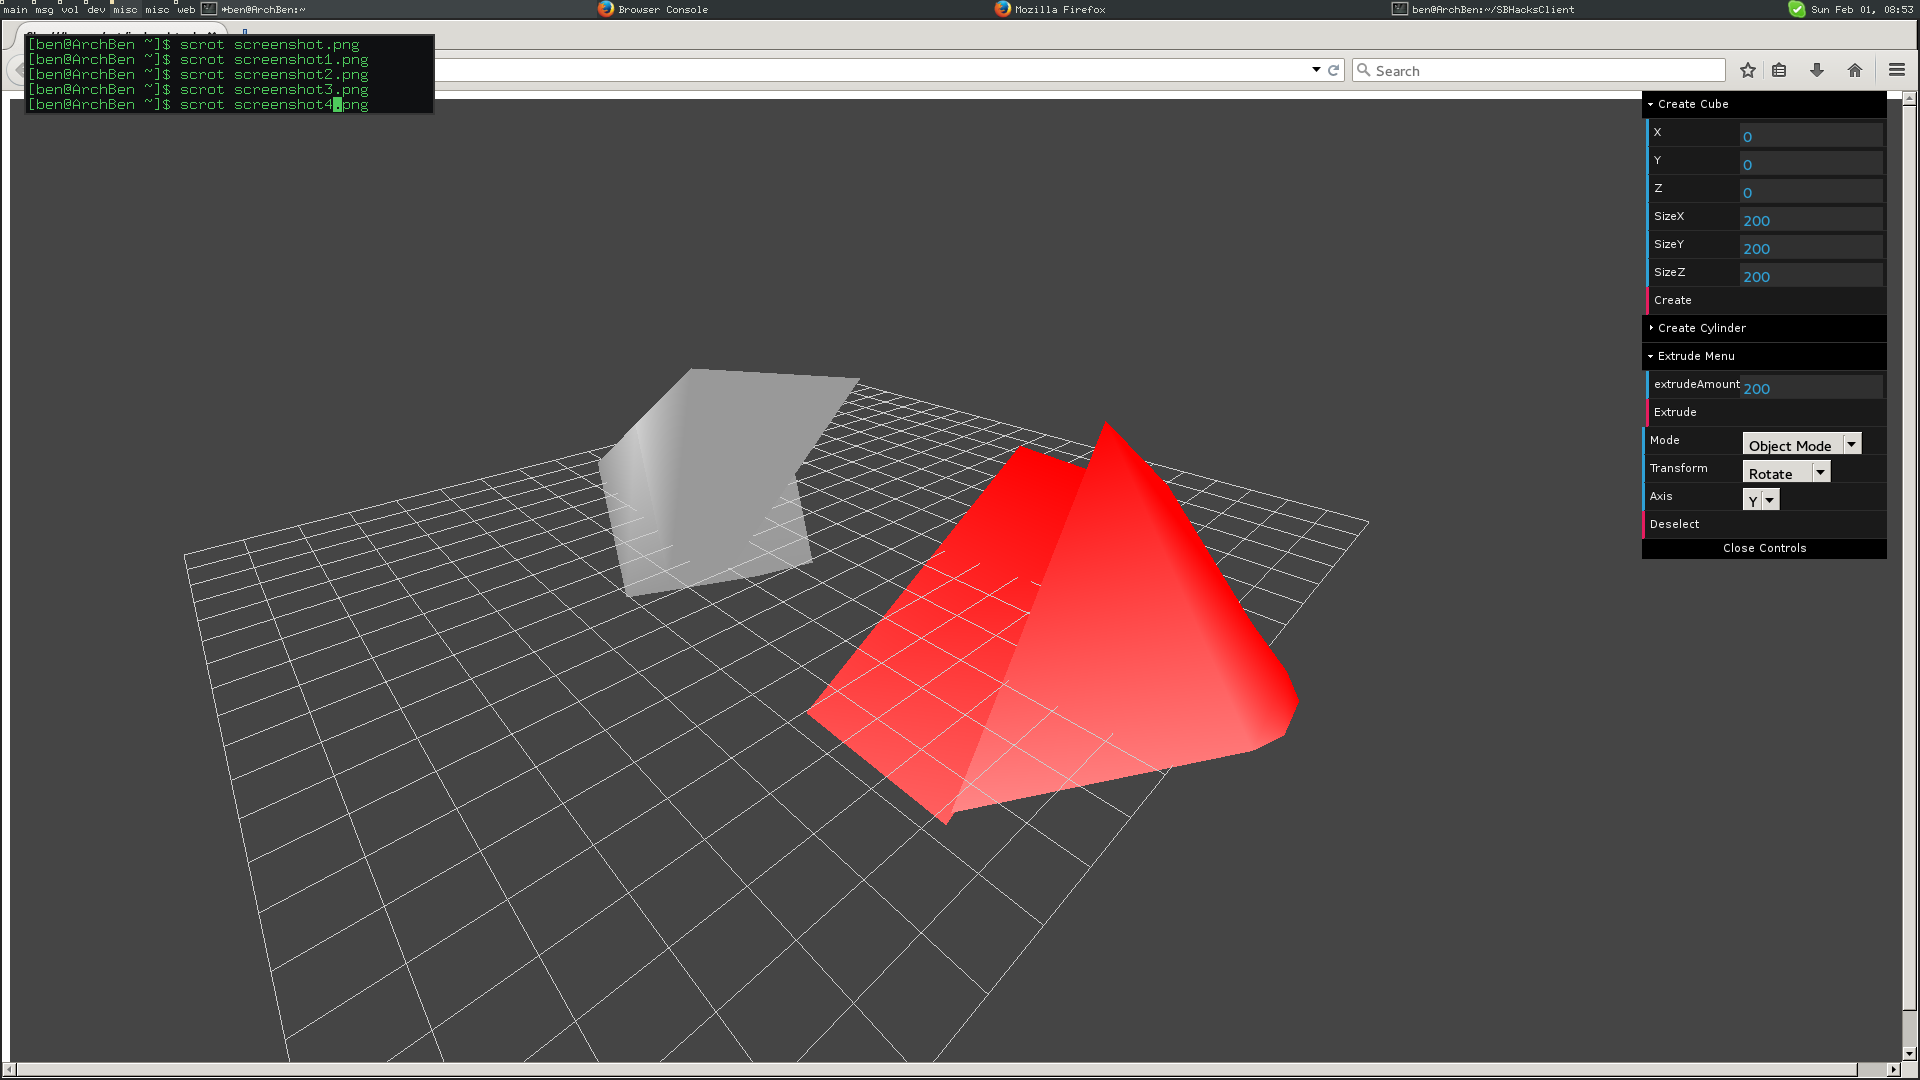1920x1080 pixels.
Task: Expand the Create Cylinder folder
Action: click(1701, 328)
